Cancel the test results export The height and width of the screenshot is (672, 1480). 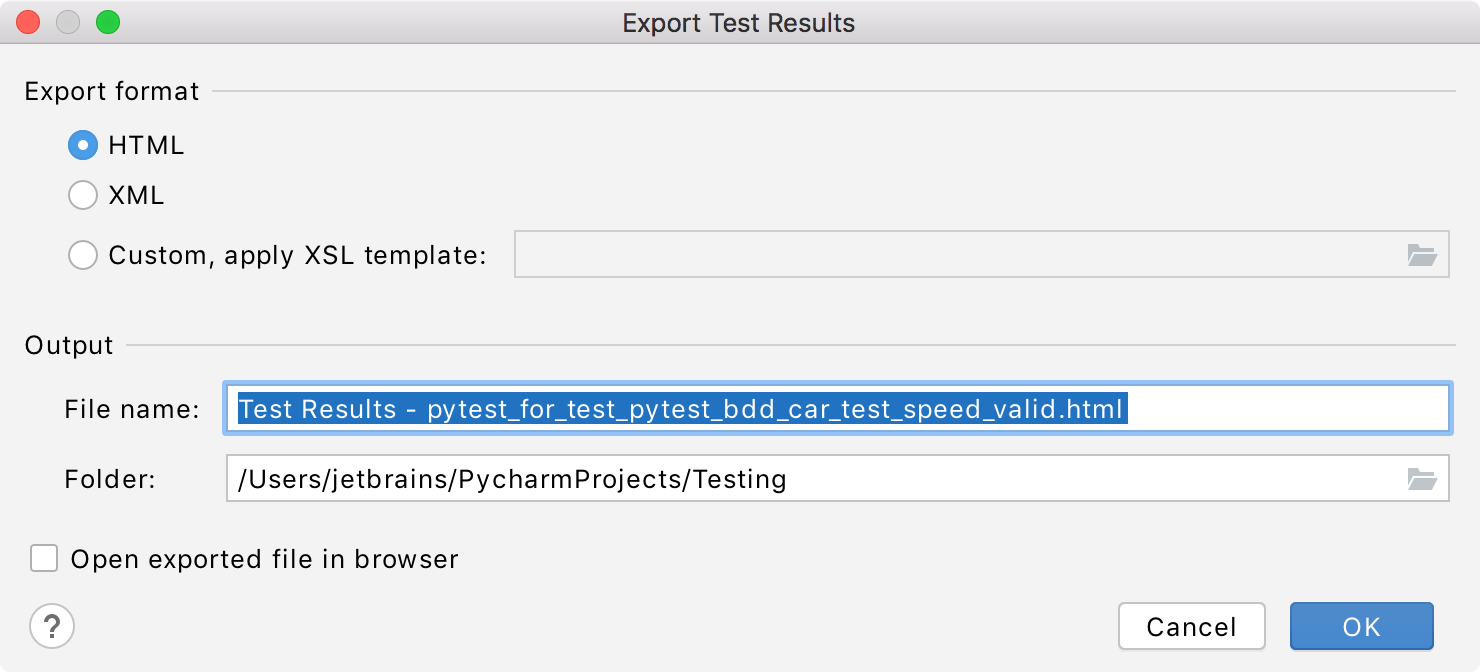coord(1191,626)
